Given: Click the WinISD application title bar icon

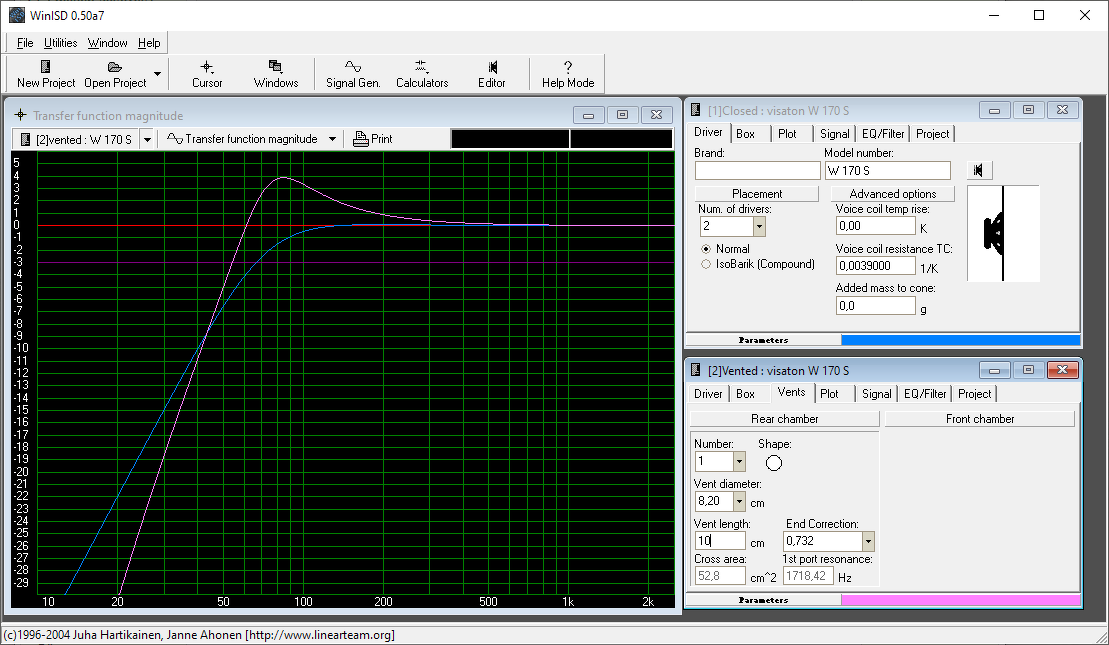Looking at the screenshot, I should tap(16, 15).
